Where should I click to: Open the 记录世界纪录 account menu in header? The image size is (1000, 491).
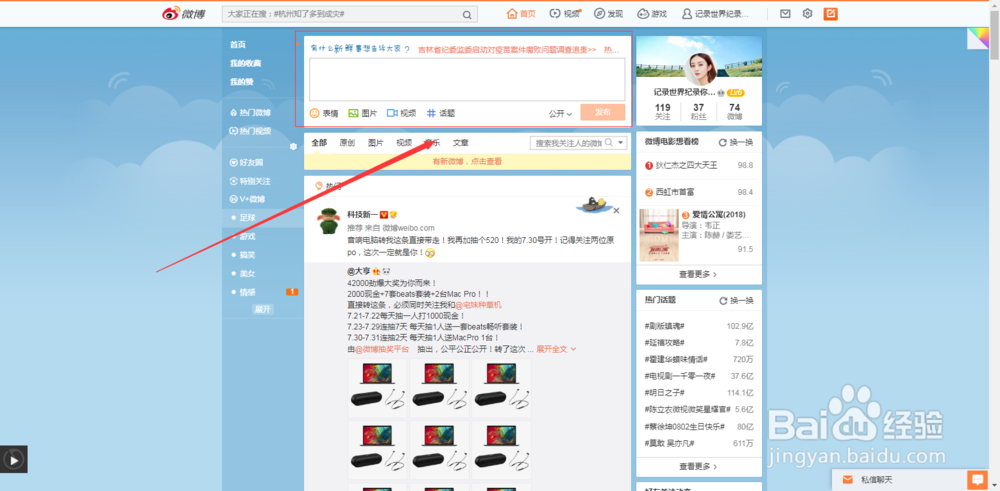coord(716,13)
